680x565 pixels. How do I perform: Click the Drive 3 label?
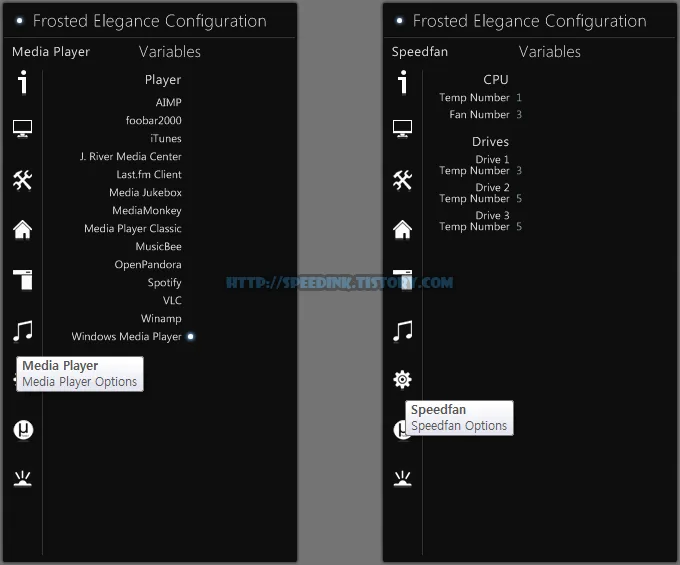[x=492, y=215]
